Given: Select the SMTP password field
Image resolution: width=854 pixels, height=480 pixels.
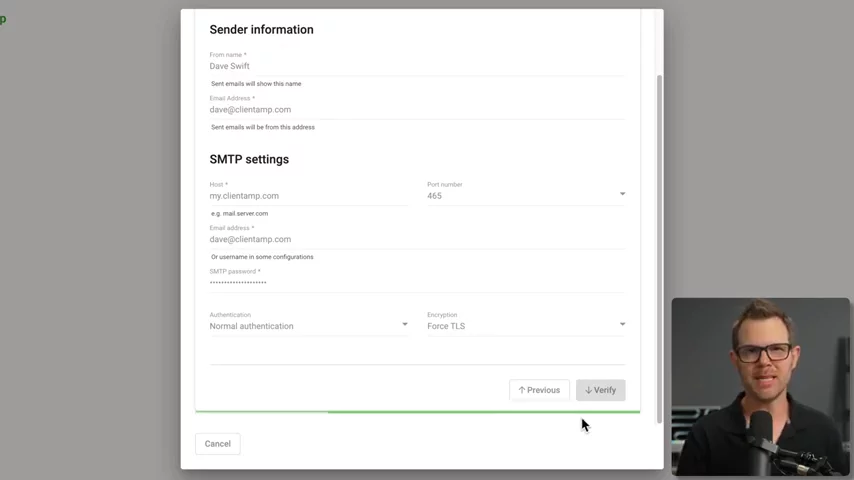Looking at the screenshot, I should point(415,283).
